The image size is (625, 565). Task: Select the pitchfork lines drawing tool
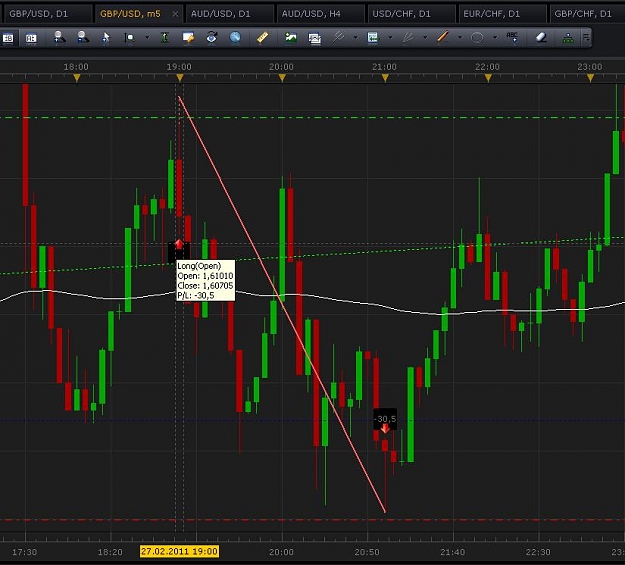click(338, 37)
